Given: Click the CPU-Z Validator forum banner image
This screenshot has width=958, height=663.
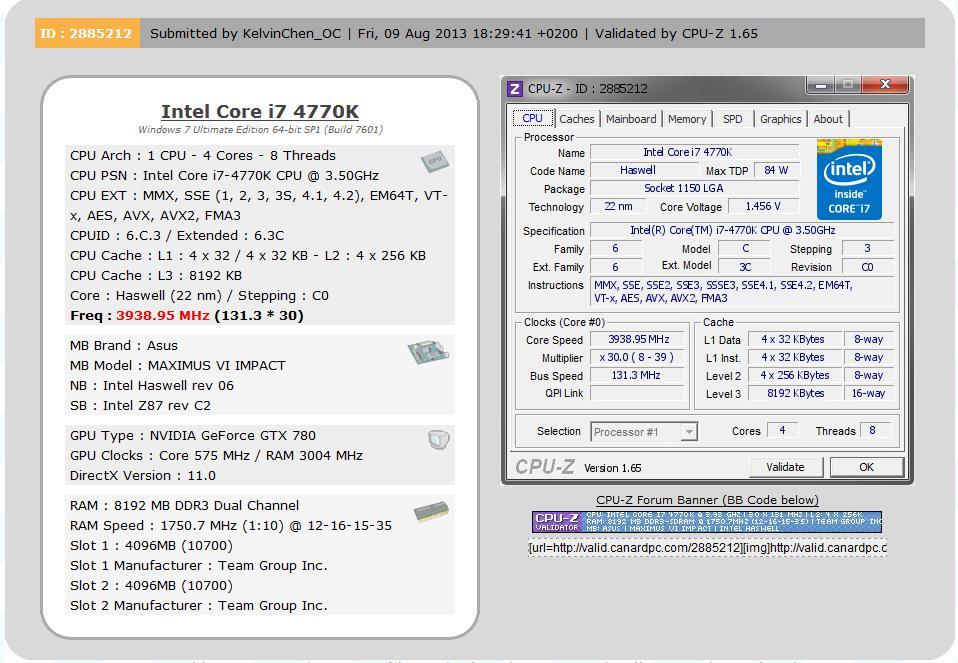Looking at the screenshot, I should 707,521.
